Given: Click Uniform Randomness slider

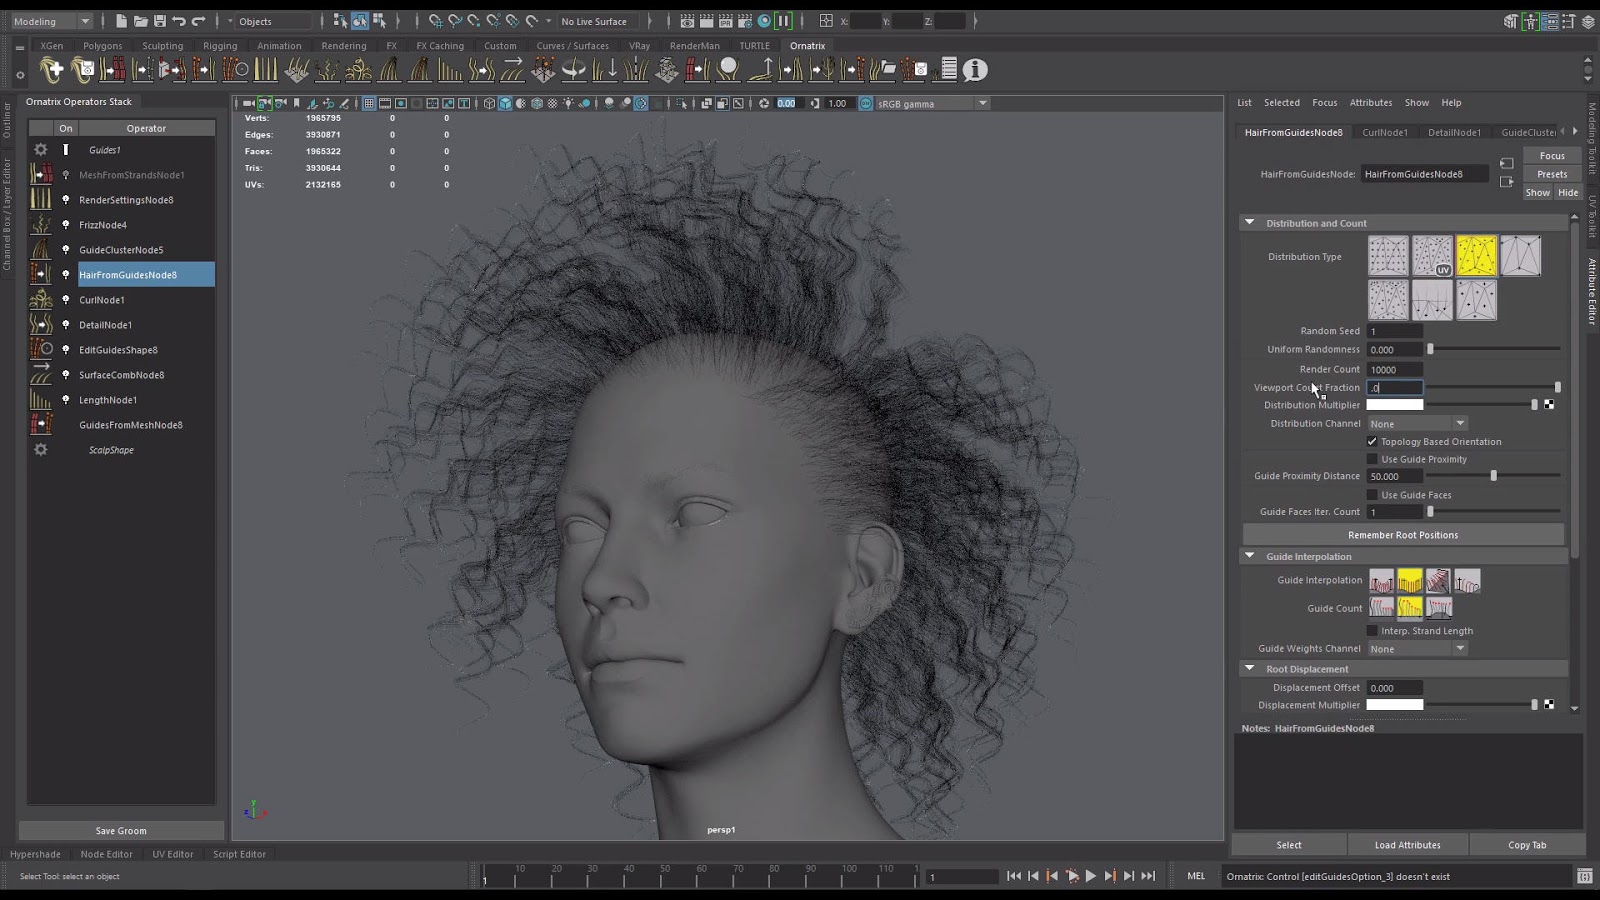Looking at the screenshot, I should click(1494, 349).
